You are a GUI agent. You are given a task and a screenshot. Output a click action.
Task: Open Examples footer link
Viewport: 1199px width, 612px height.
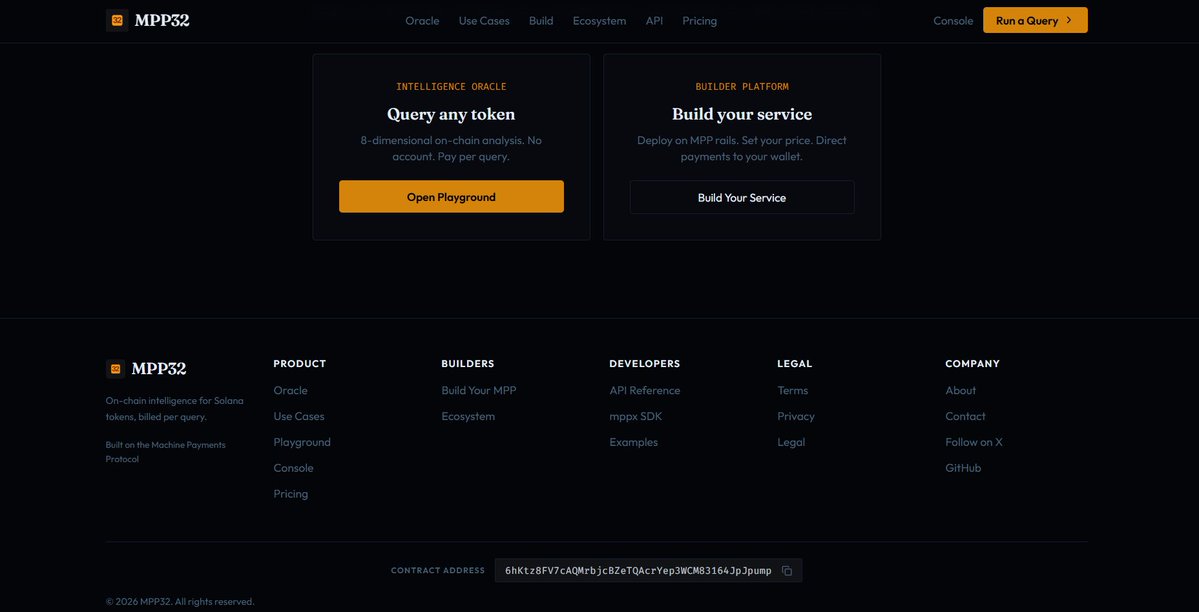pyautogui.click(x=633, y=442)
